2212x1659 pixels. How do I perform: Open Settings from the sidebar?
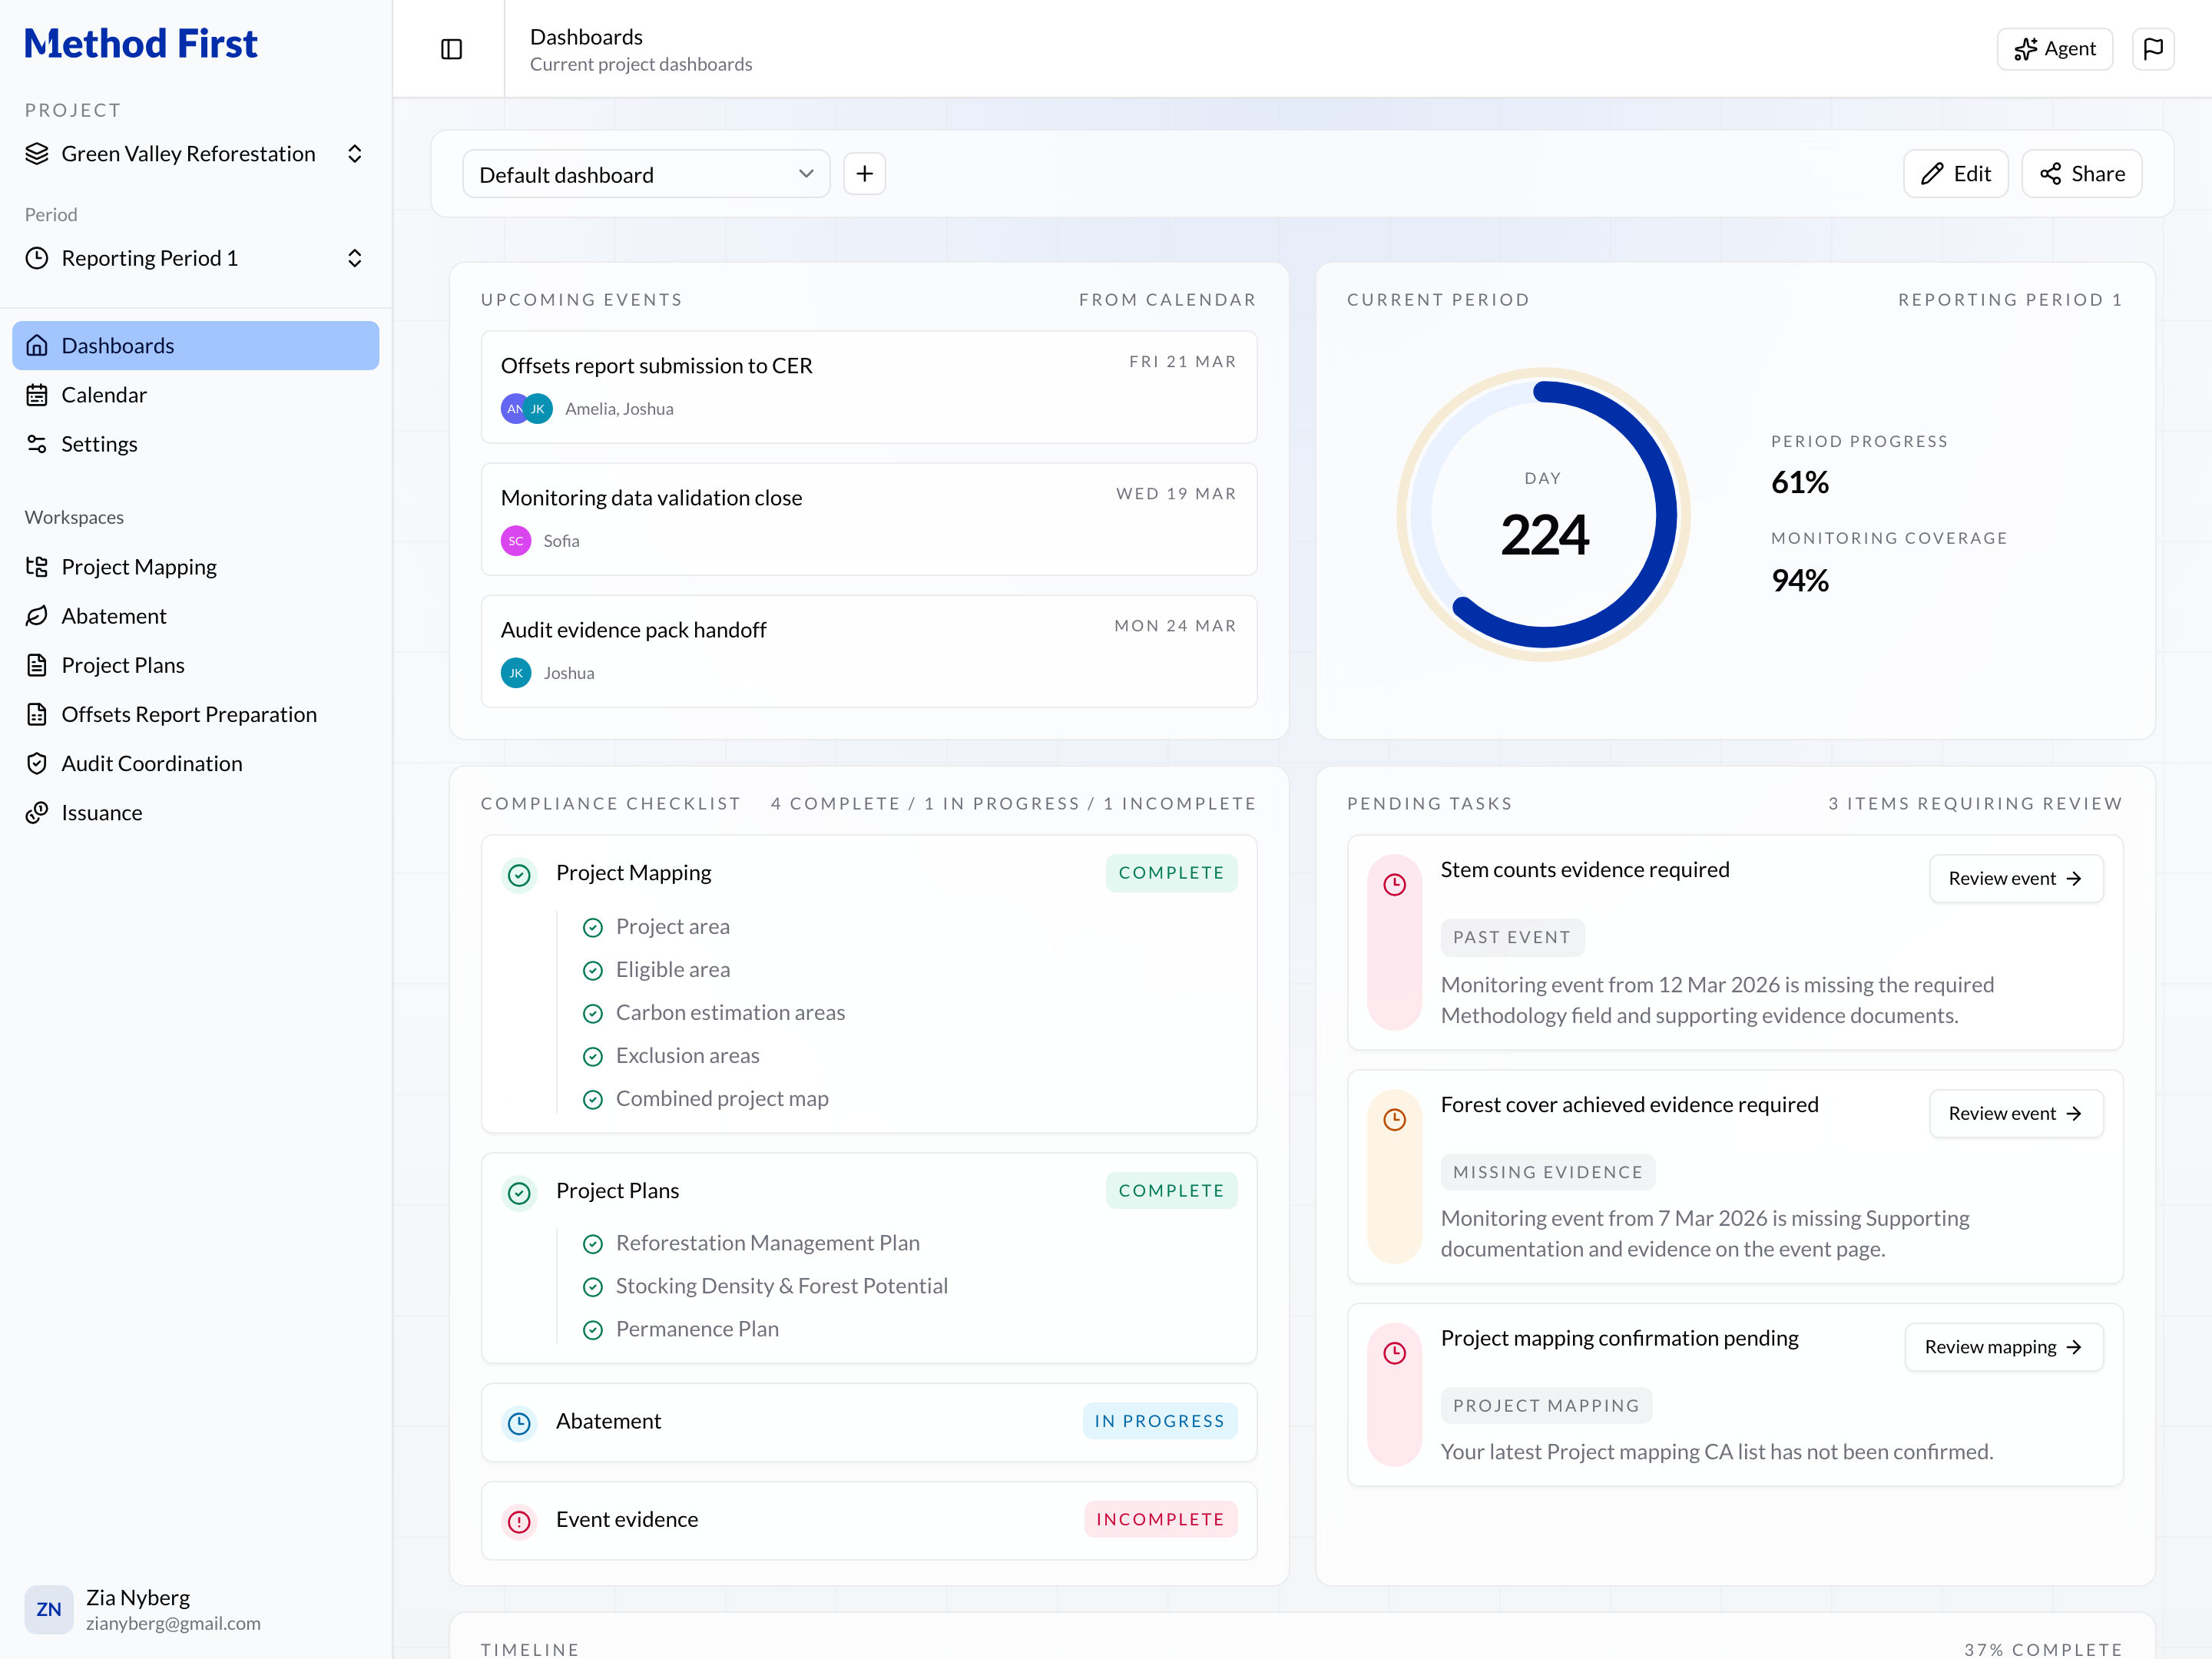(x=195, y=444)
